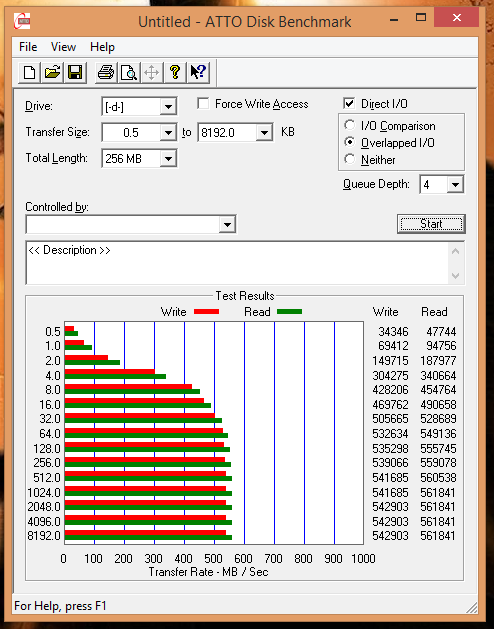The height and width of the screenshot is (629, 494).
Task: Click the context help arrow-question icon
Action: pyautogui.click(x=198, y=73)
